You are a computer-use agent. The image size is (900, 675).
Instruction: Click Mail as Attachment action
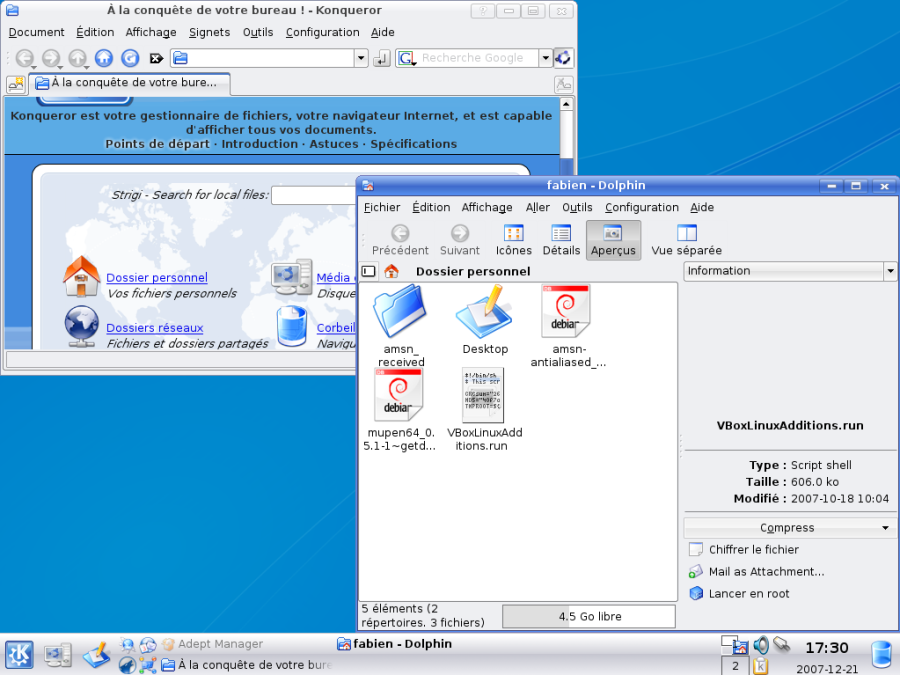(x=757, y=572)
